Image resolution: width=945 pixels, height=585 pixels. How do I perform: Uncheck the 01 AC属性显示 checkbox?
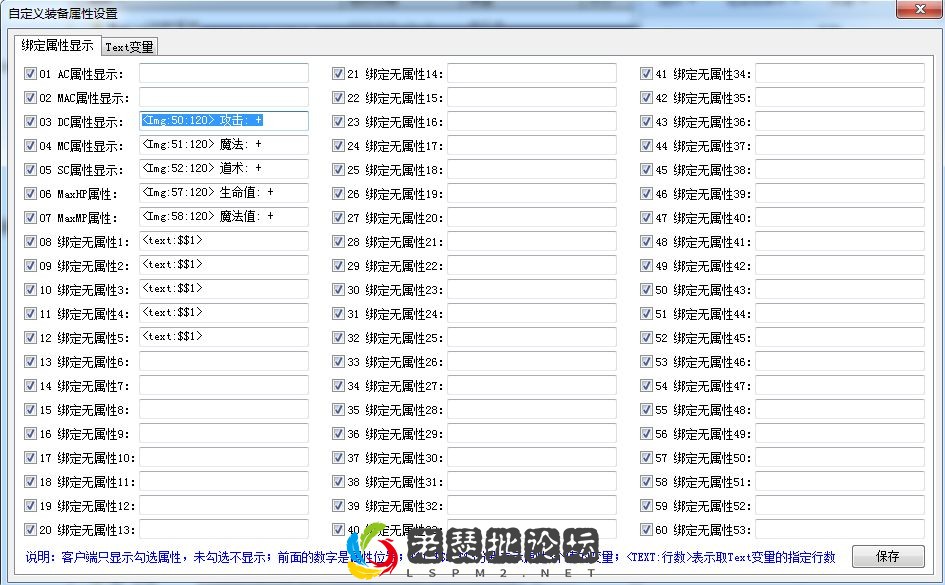pyautogui.click(x=30, y=74)
